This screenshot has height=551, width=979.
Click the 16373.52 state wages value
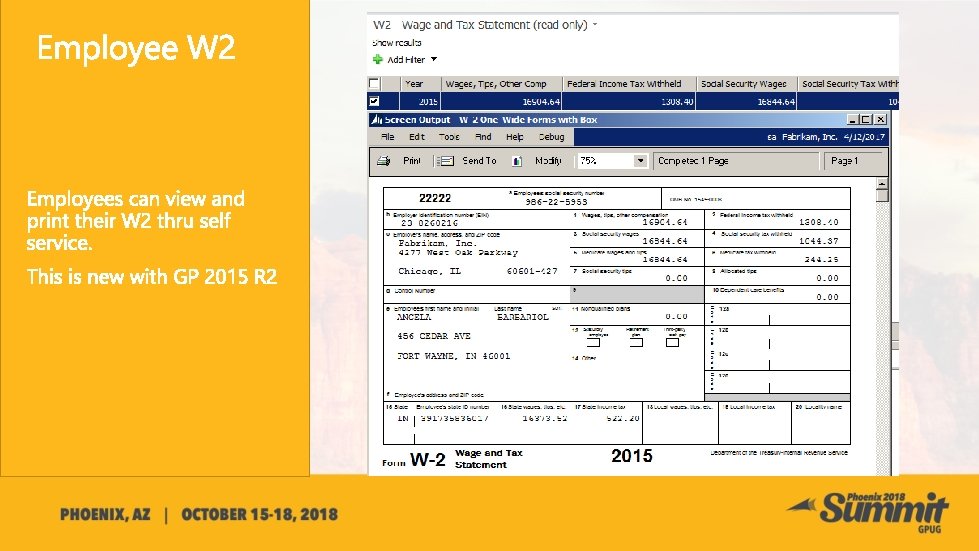[545, 418]
